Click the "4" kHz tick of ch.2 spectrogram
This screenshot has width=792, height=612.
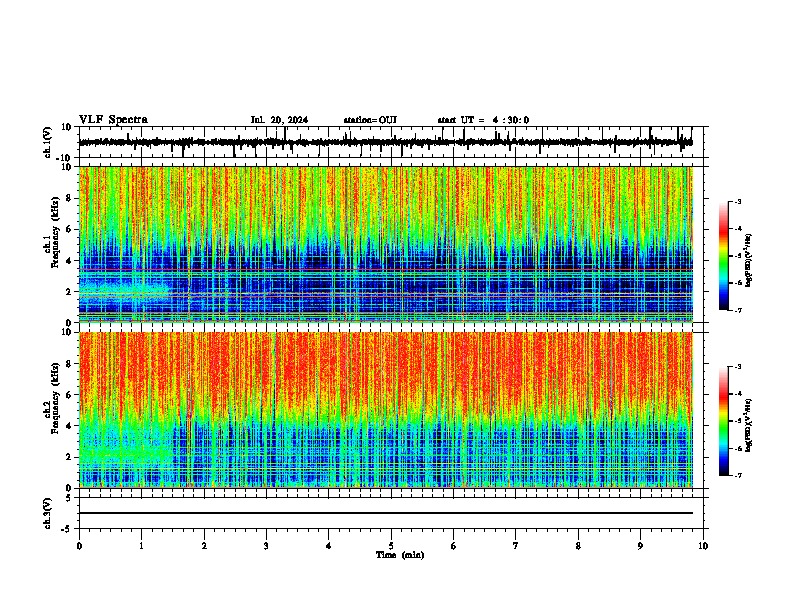[x=69, y=426]
